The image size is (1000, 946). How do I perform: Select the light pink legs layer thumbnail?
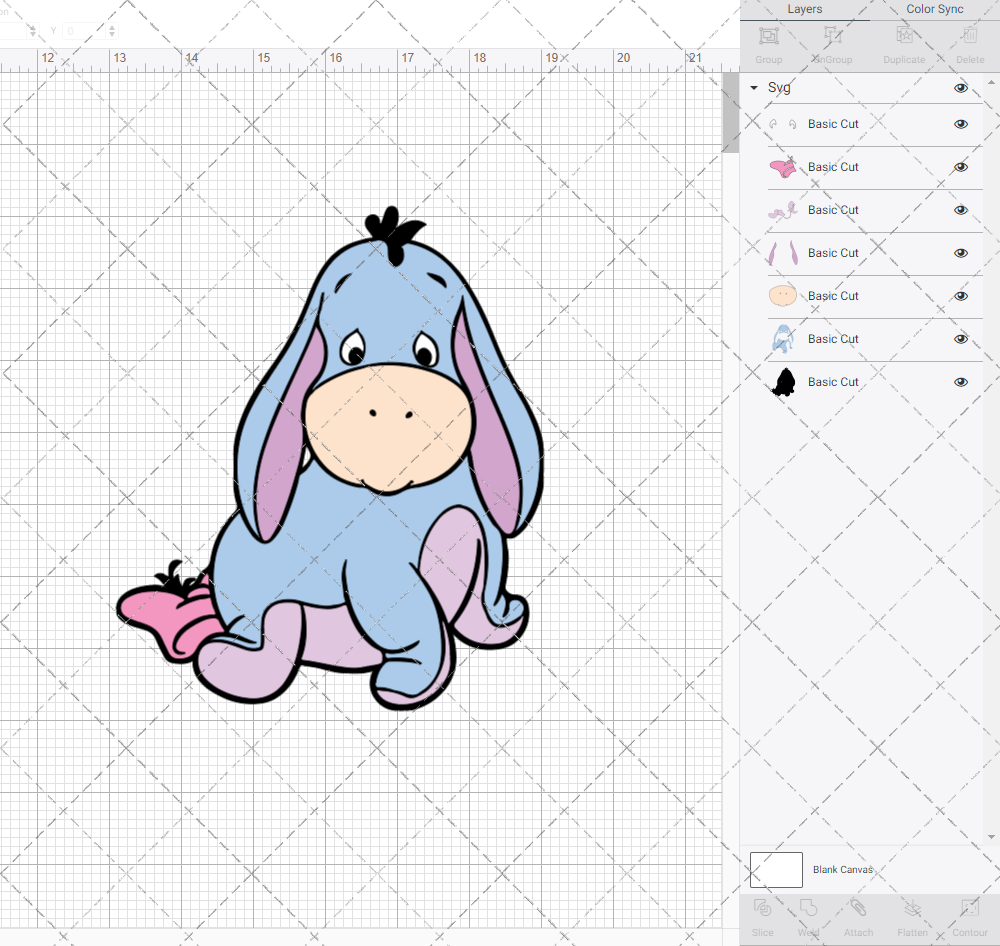point(783,211)
